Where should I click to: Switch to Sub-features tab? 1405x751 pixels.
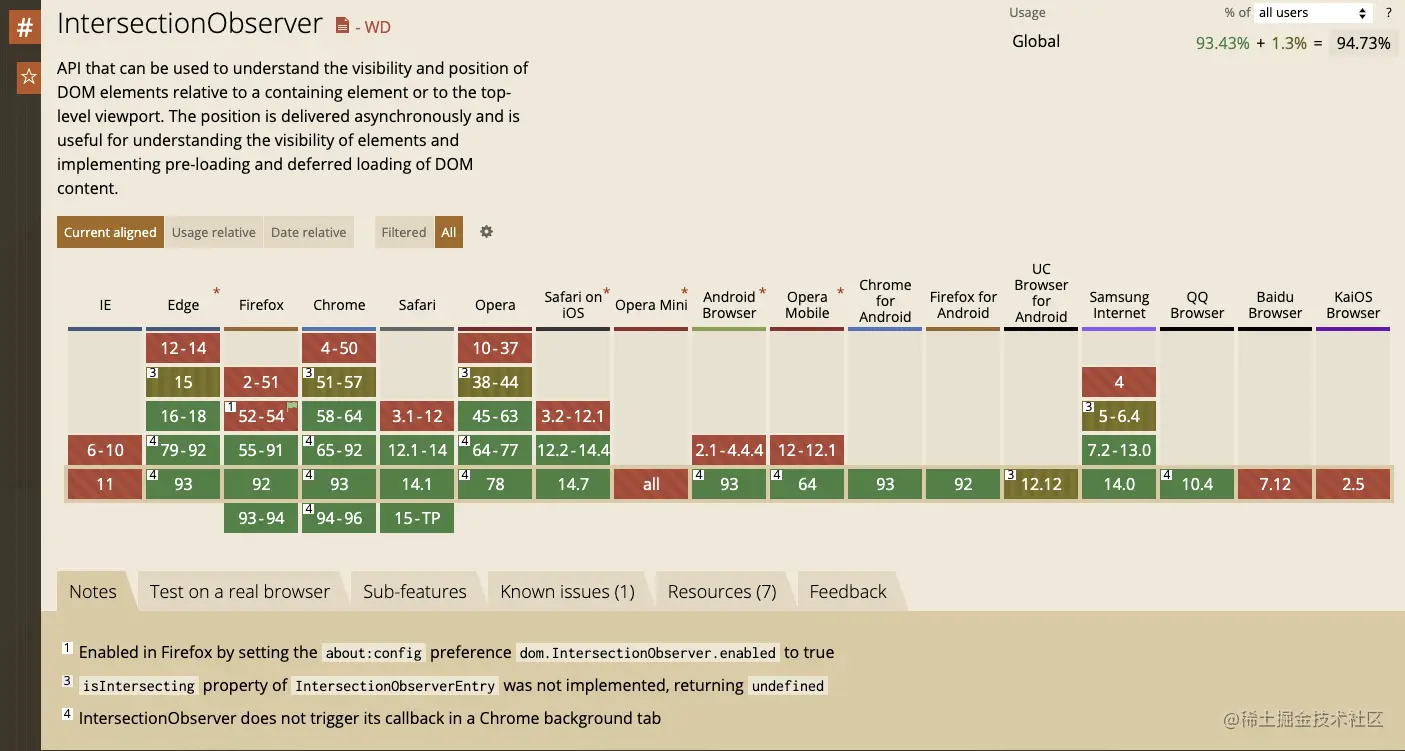(415, 591)
